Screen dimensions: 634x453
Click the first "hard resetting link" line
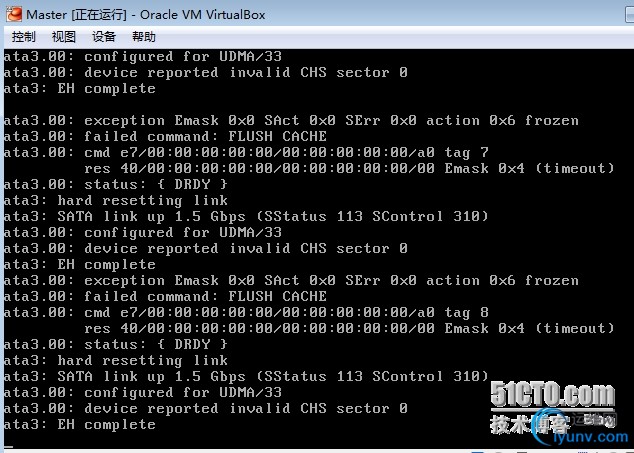(115, 200)
